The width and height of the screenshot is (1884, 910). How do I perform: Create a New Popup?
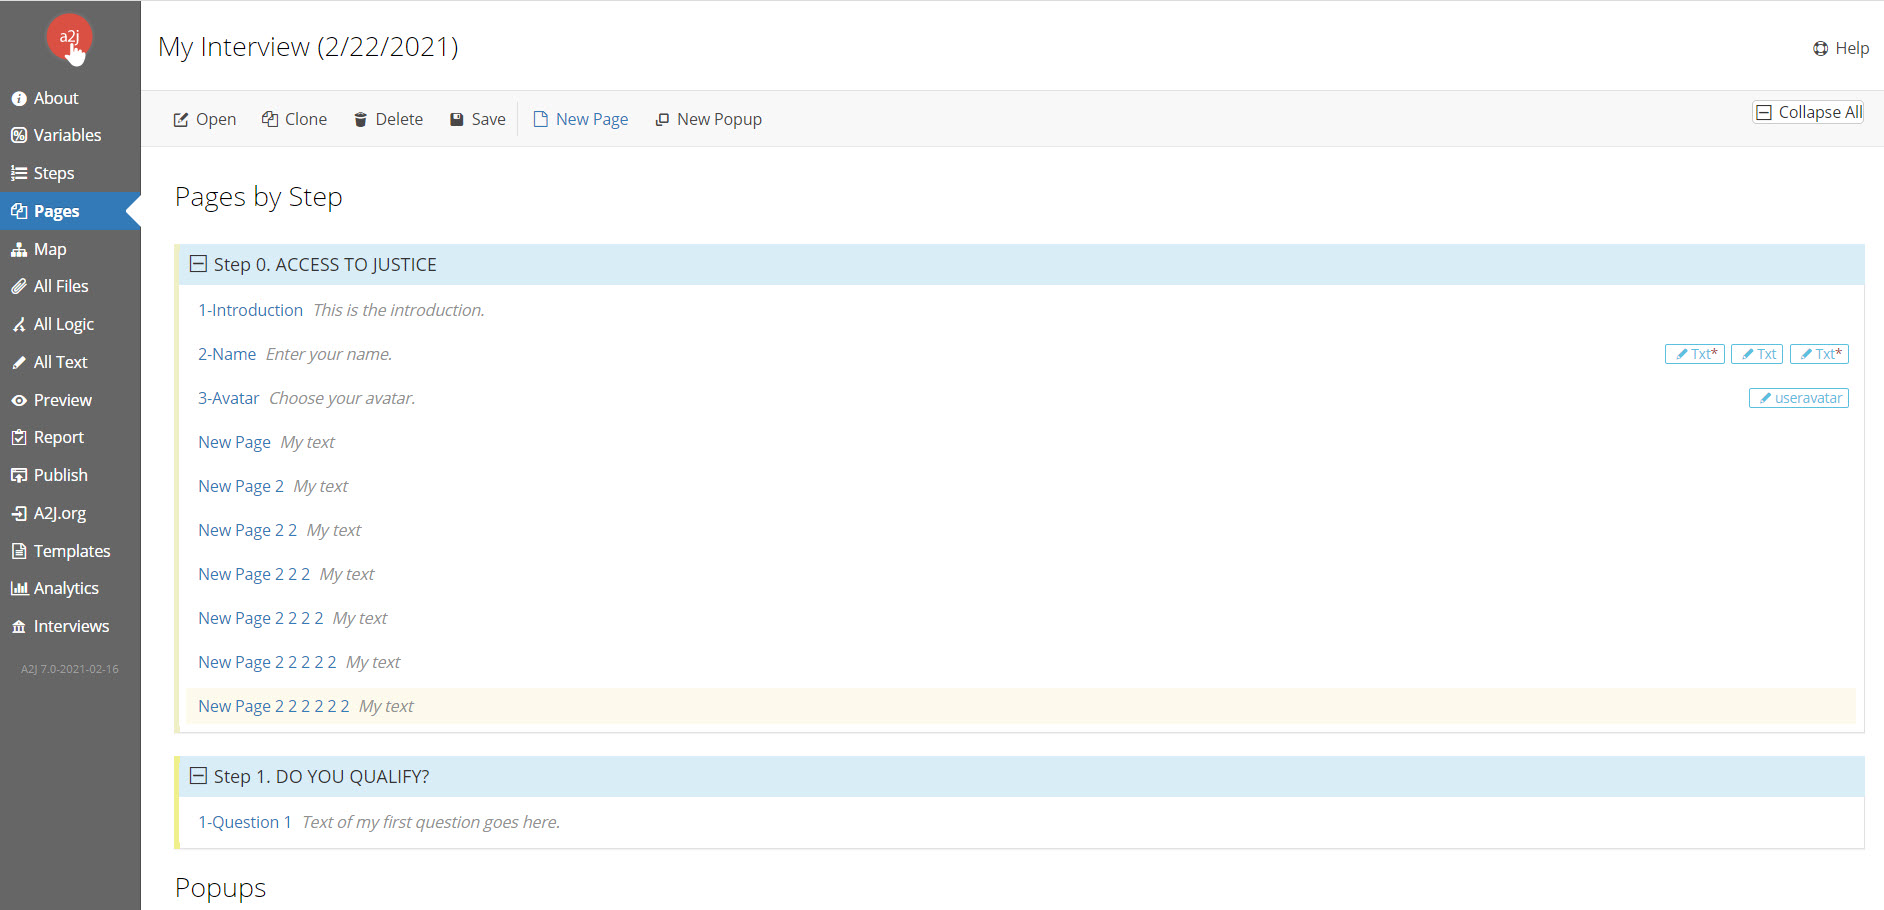708,119
